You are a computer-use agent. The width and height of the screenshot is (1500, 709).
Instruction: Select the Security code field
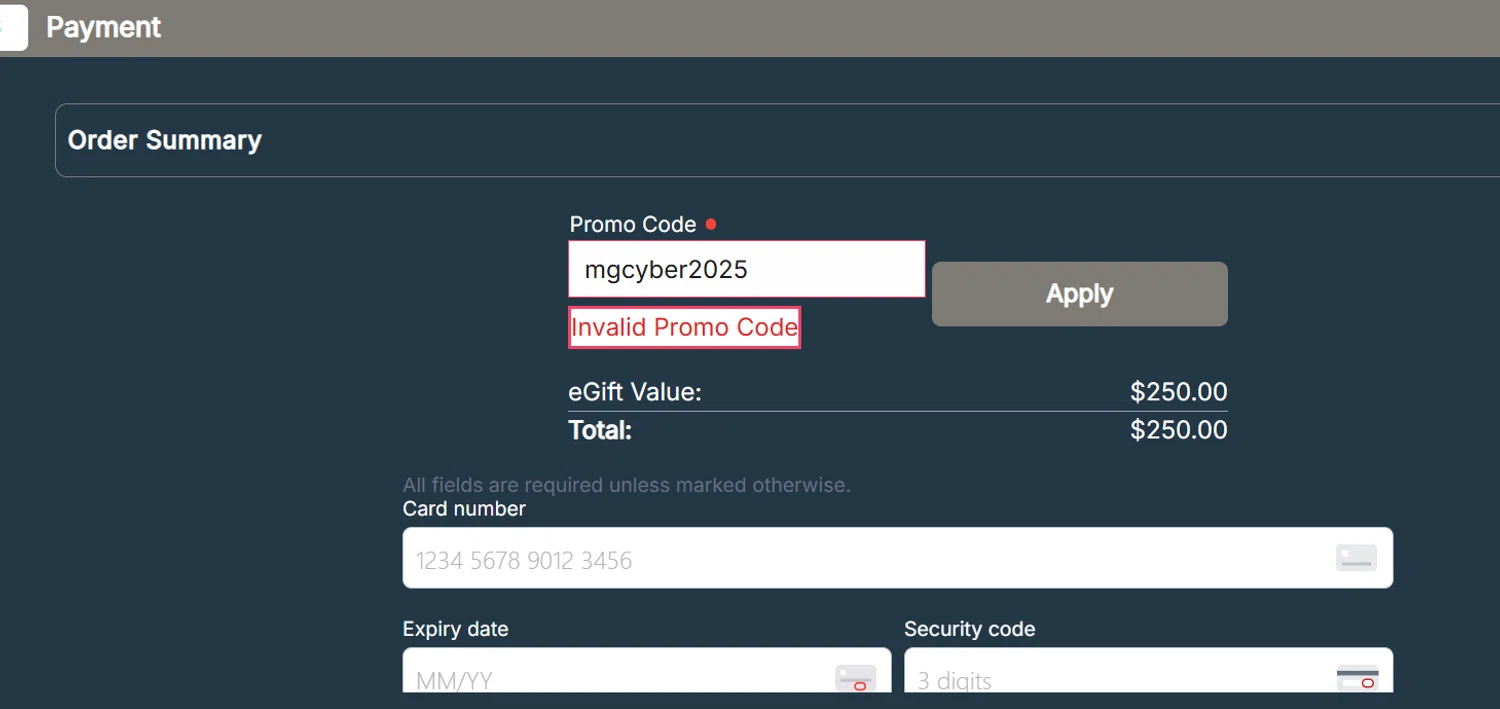(x=1148, y=671)
